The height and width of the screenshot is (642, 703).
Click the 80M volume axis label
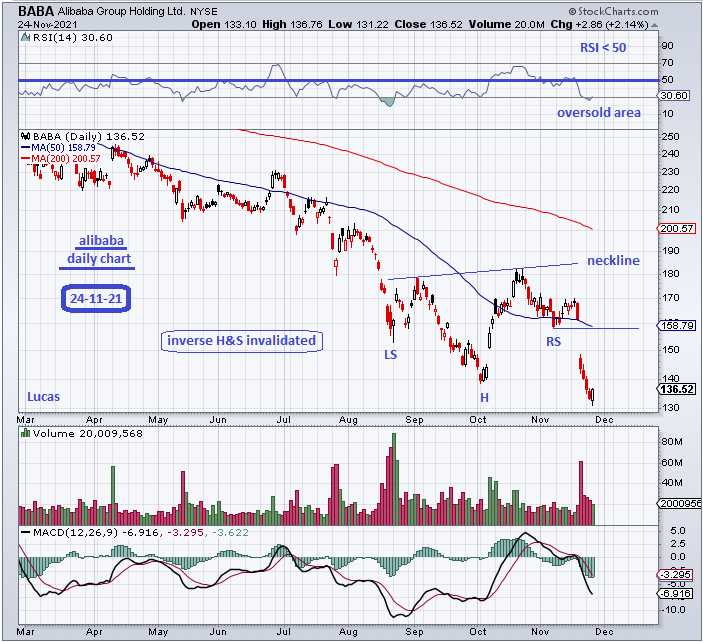point(672,442)
